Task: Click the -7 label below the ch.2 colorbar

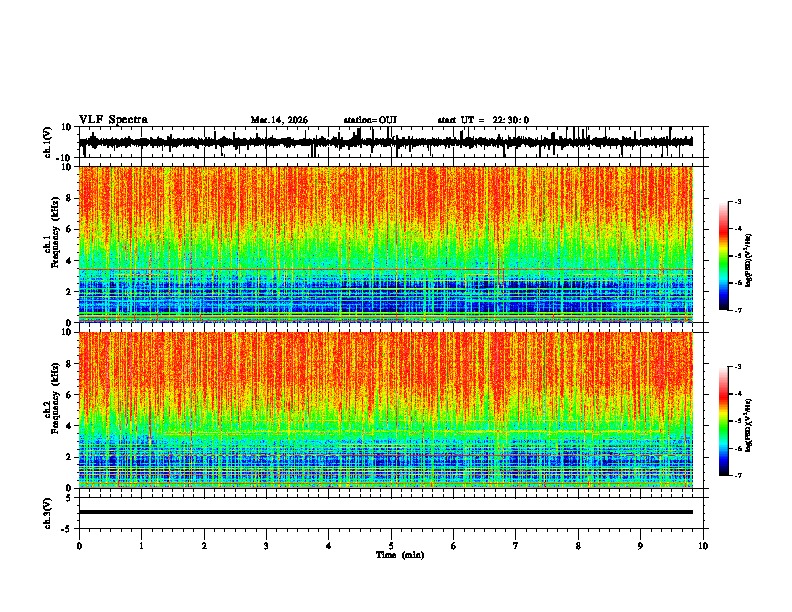Action: (x=737, y=475)
